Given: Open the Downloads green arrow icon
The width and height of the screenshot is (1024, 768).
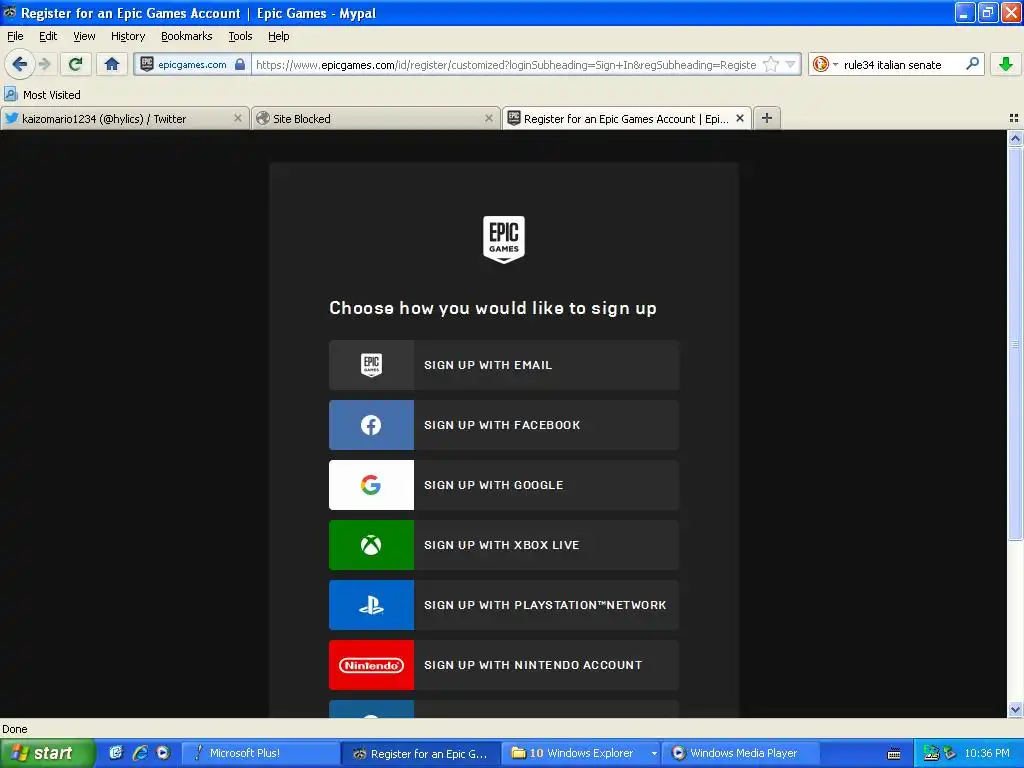Looking at the screenshot, I should coord(1006,64).
